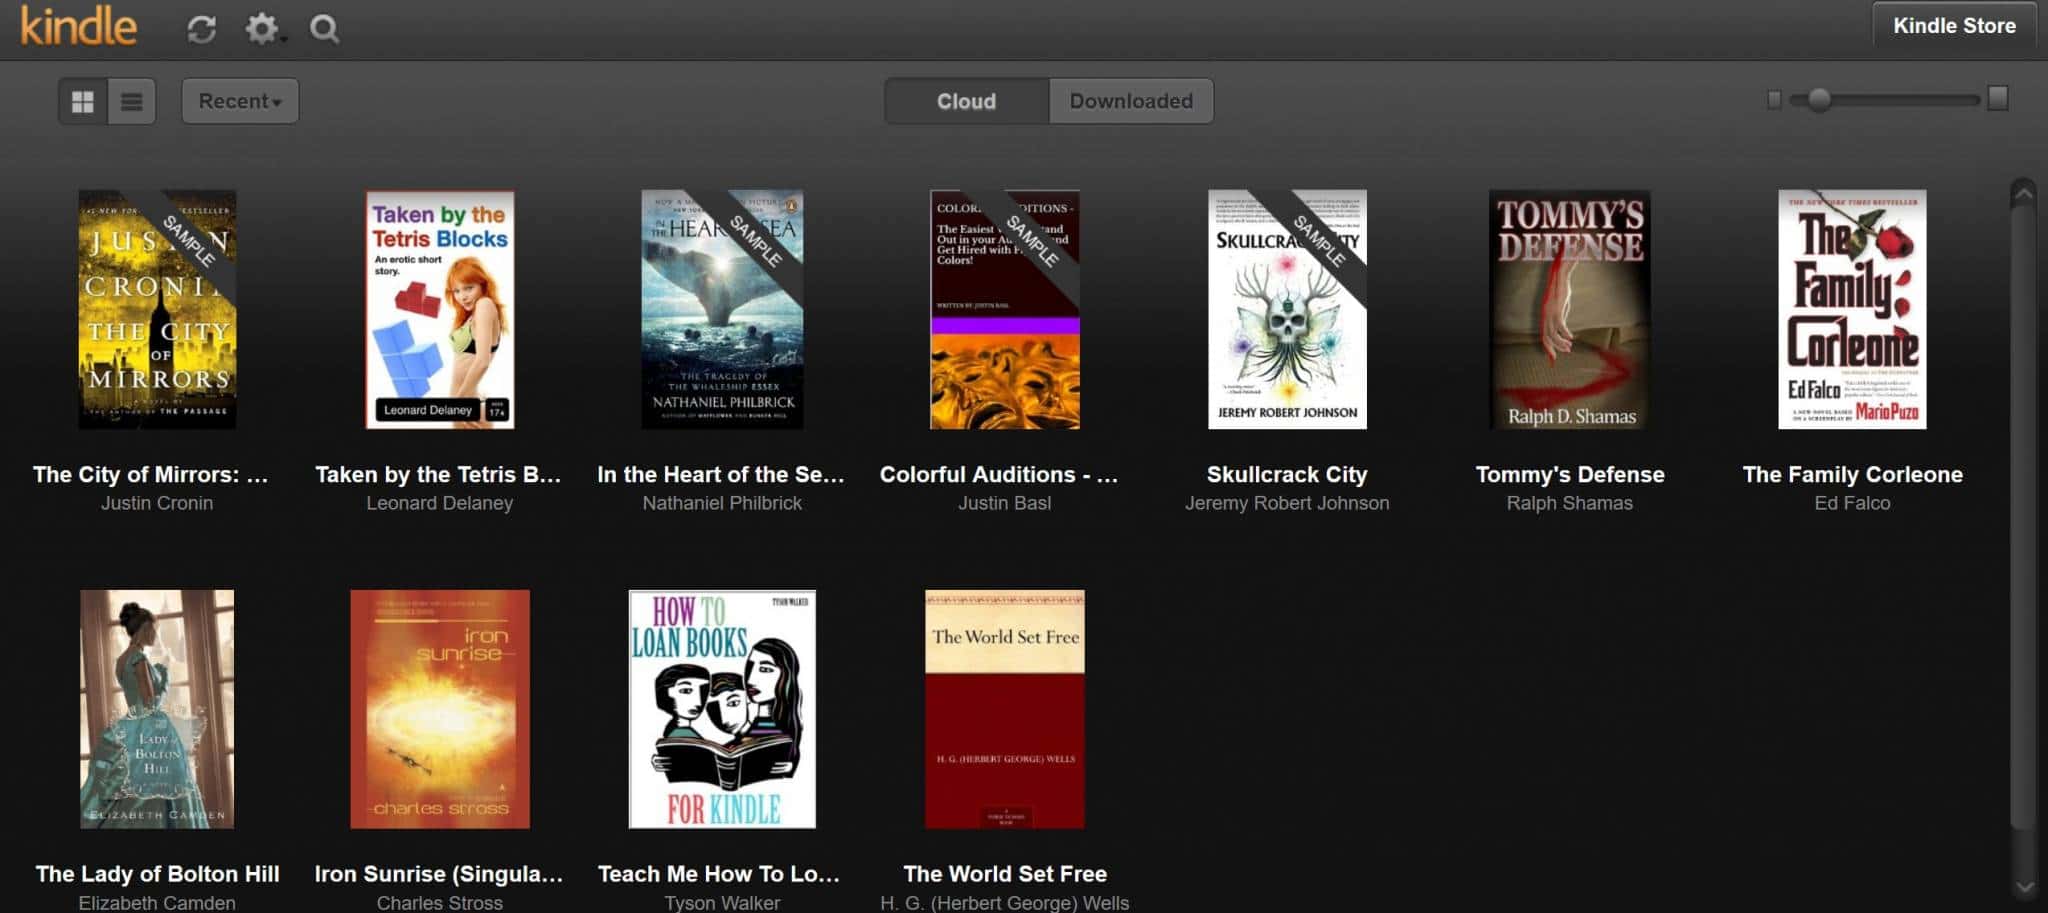Image resolution: width=2048 pixels, height=913 pixels.
Task: Click title text 'Tommy's Defense'
Action: click(1570, 474)
